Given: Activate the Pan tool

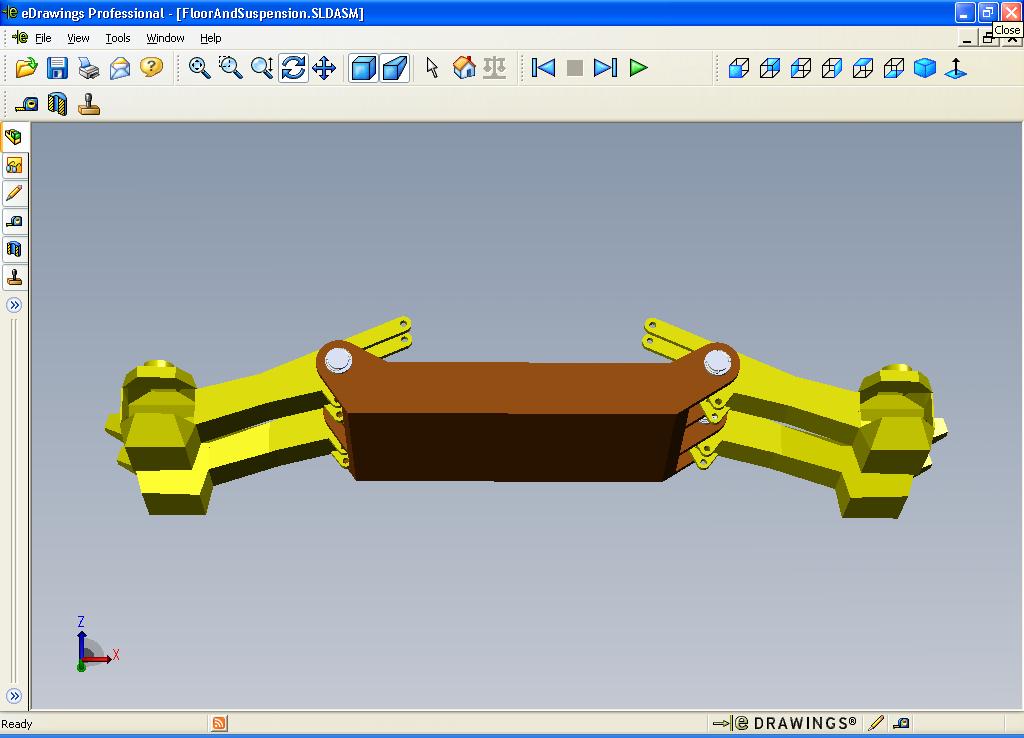Looking at the screenshot, I should pyautogui.click(x=325, y=68).
